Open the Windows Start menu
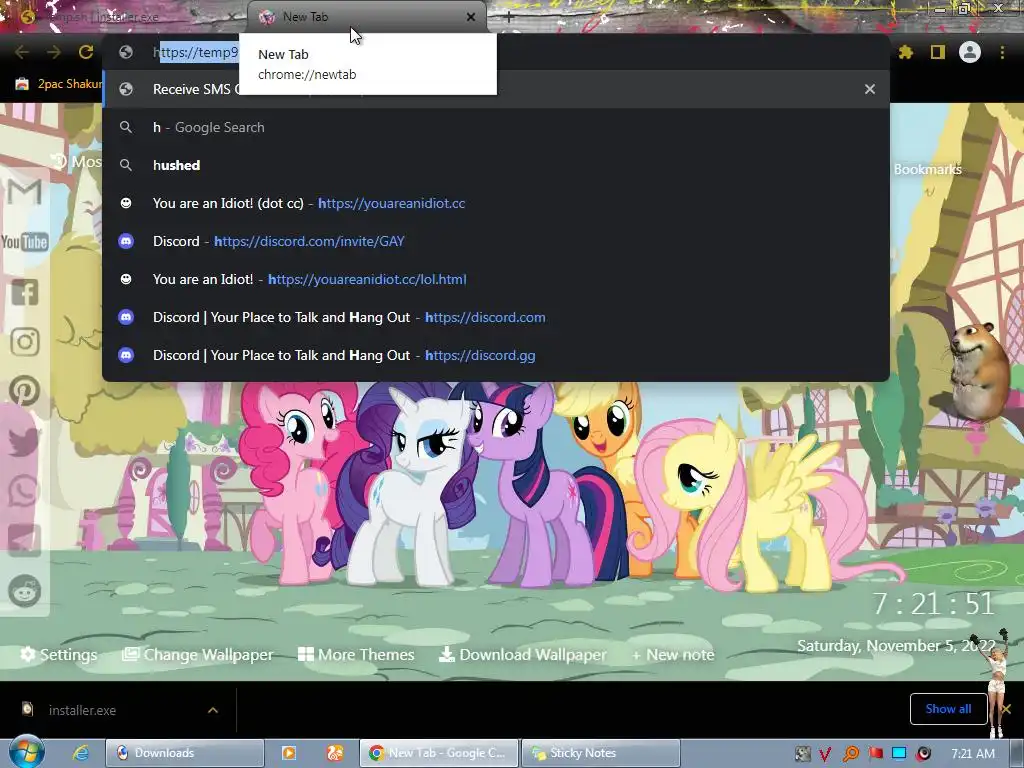This screenshot has height=768, width=1024. (26, 752)
